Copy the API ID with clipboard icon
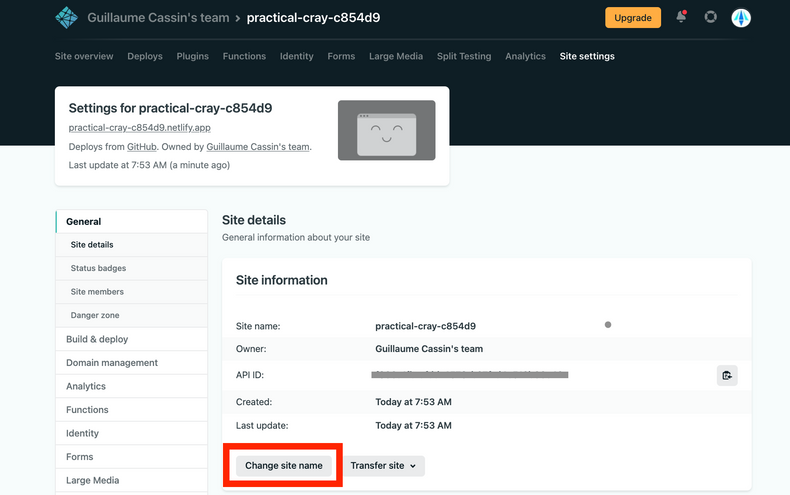This screenshot has height=495, width=790. 727,376
